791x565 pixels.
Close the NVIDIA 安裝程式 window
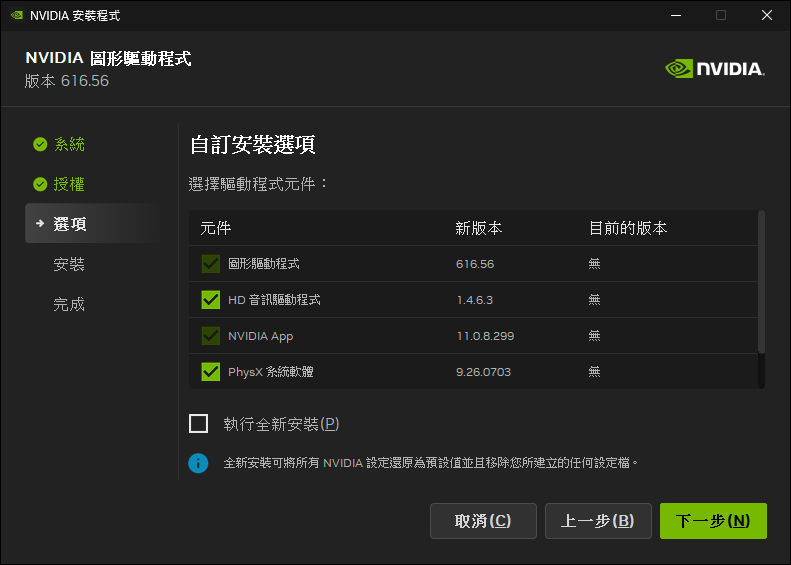(767, 15)
